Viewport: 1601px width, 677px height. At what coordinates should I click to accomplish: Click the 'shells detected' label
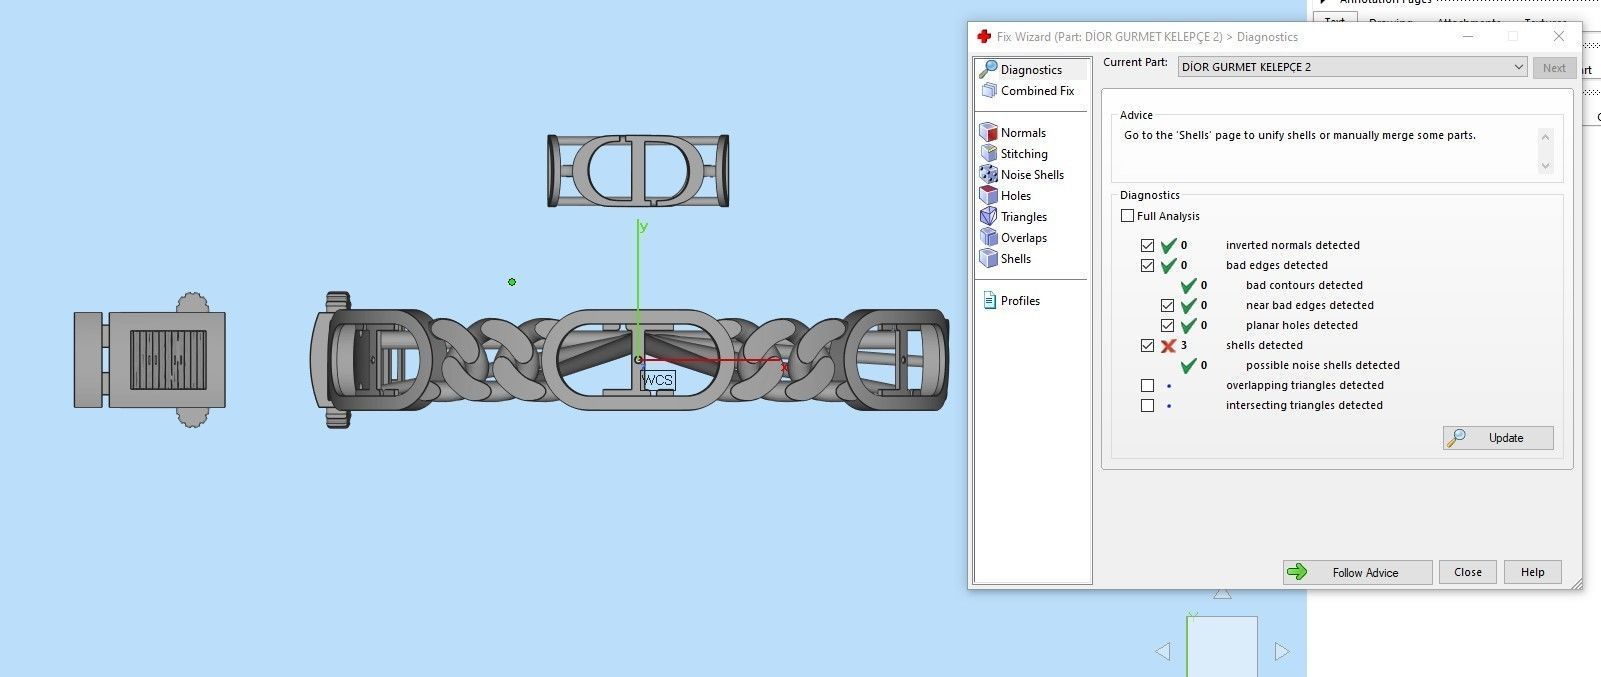1264,346
